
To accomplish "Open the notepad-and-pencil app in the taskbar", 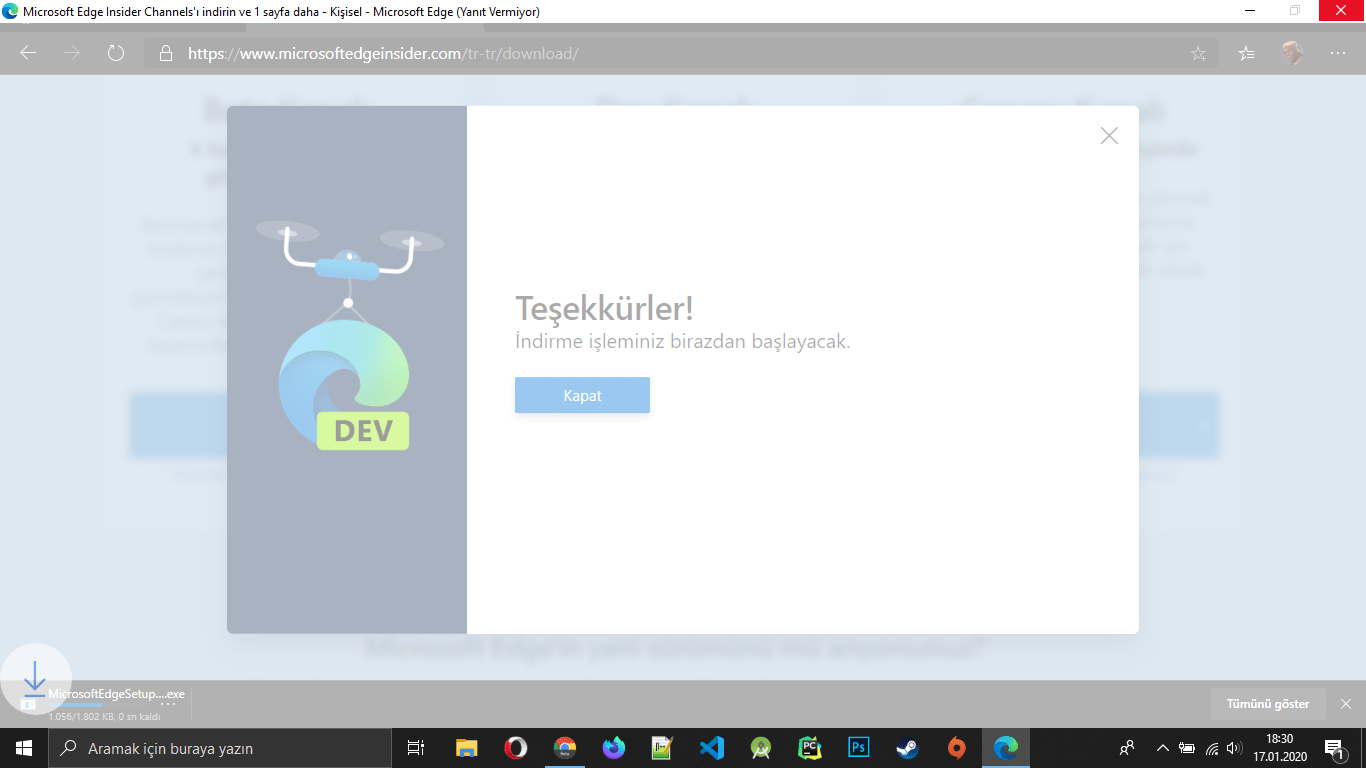I will [x=662, y=748].
